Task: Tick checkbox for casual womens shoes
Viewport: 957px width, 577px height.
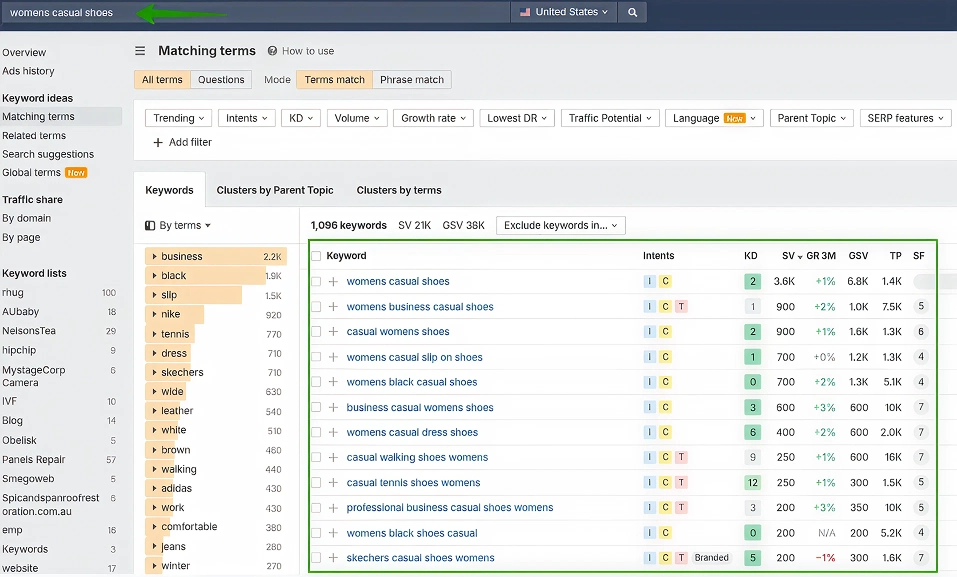Action: [x=316, y=332]
